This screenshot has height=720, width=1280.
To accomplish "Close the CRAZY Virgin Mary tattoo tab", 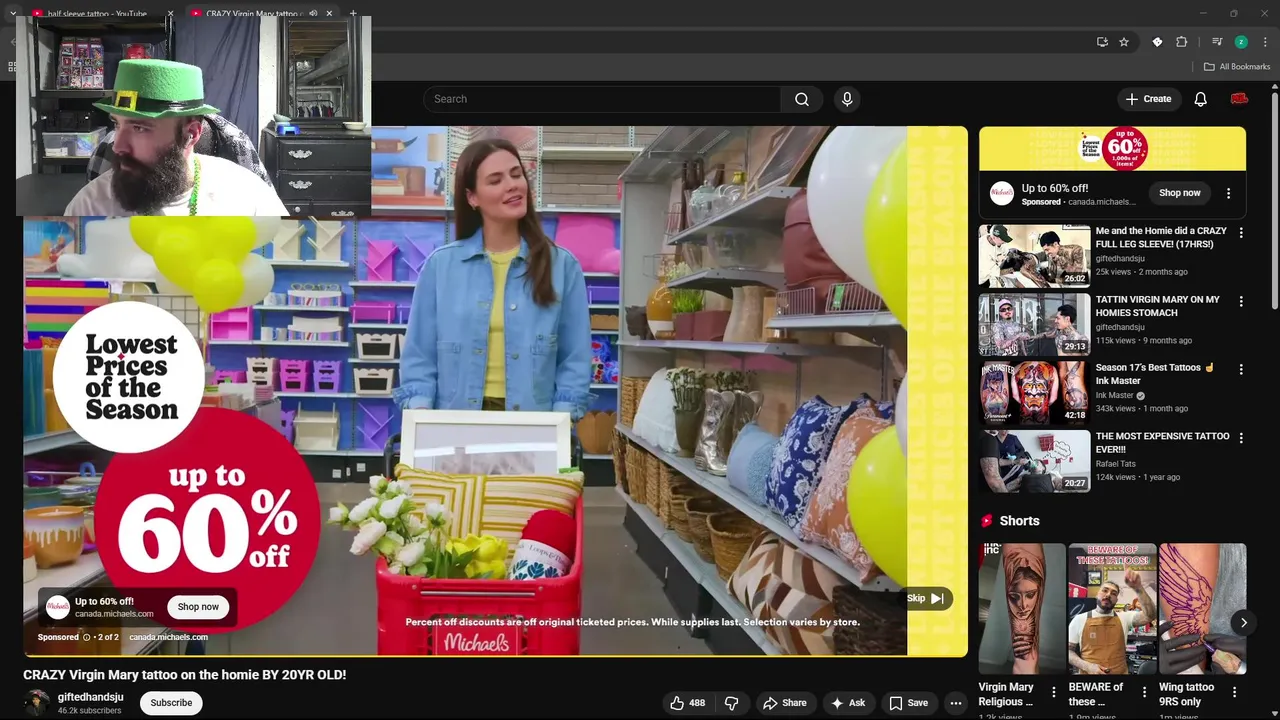I will (x=329, y=14).
